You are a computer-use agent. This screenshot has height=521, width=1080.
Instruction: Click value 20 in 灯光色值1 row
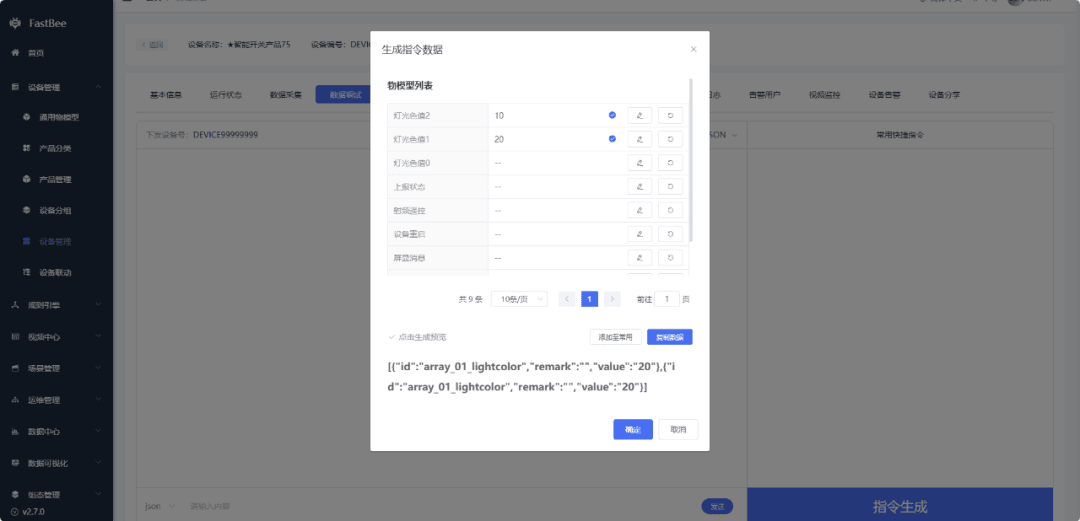(x=499, y=139)
